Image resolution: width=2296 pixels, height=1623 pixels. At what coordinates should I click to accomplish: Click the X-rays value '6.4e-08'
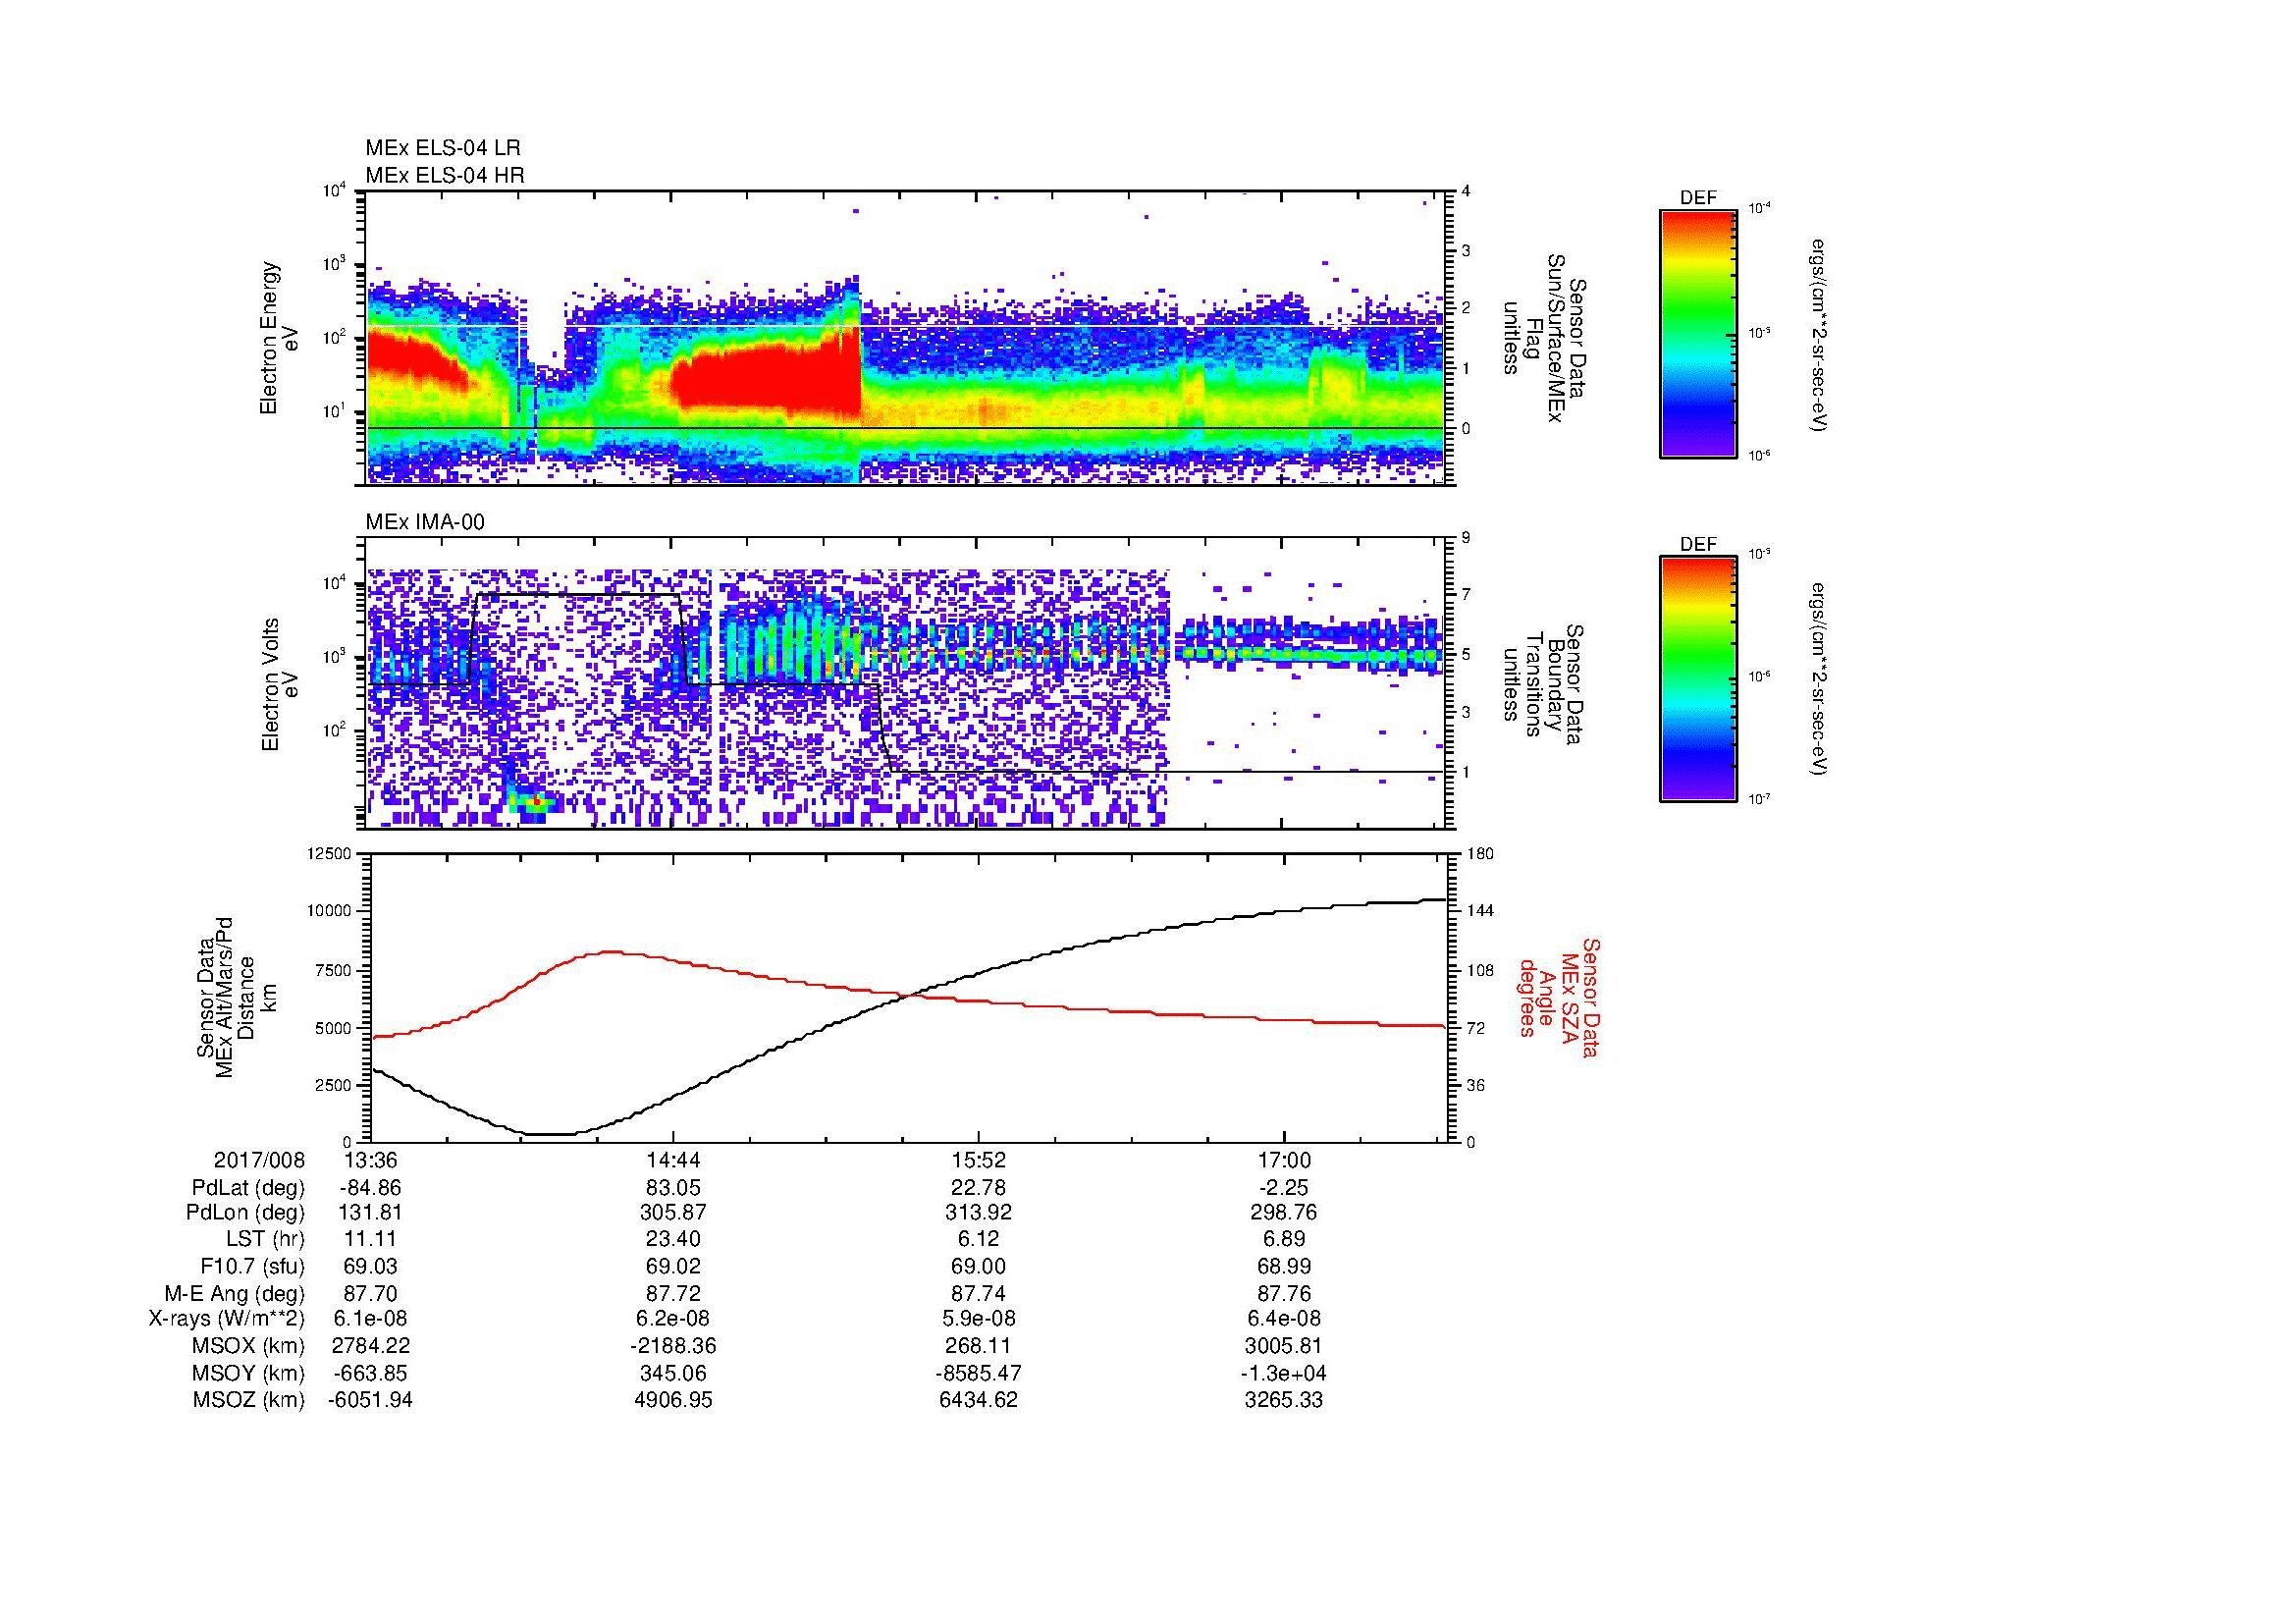[x=1284, y=1319]
